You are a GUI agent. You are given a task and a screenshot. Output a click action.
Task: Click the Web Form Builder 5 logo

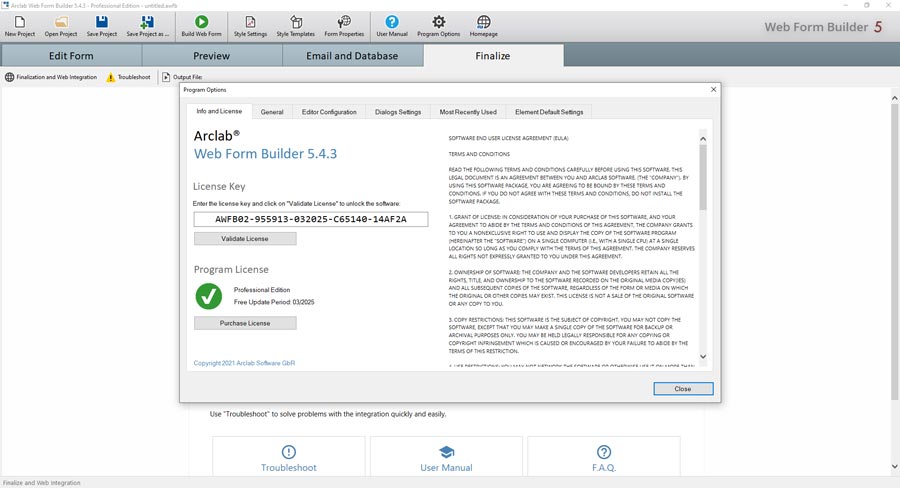(823, 27)
